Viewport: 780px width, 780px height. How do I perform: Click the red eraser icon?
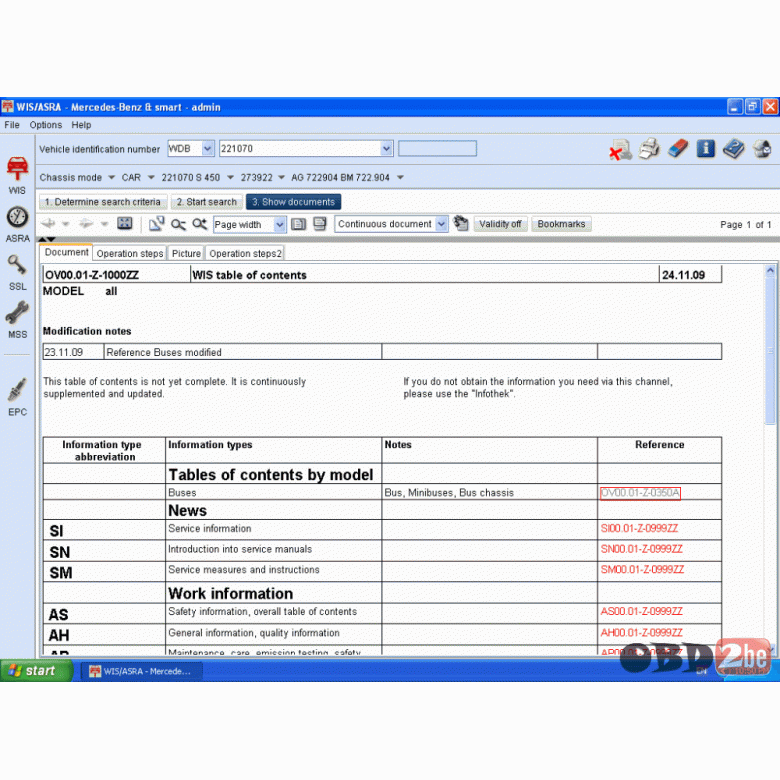(678, 148)
